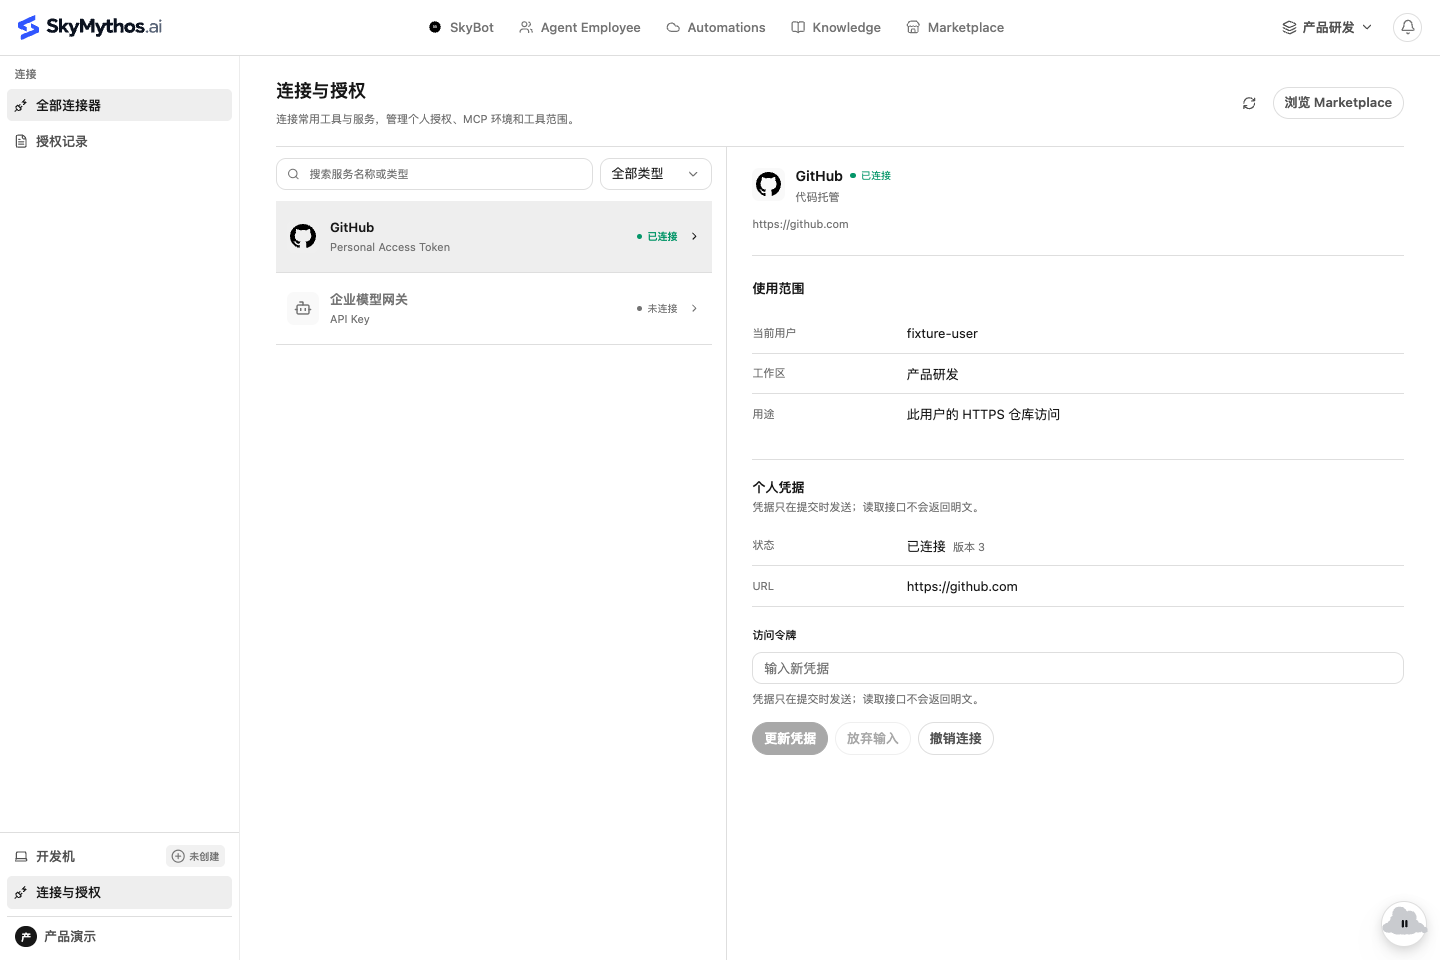
Task: Click the 浏览 Marketplace button
Action: 1338,103
